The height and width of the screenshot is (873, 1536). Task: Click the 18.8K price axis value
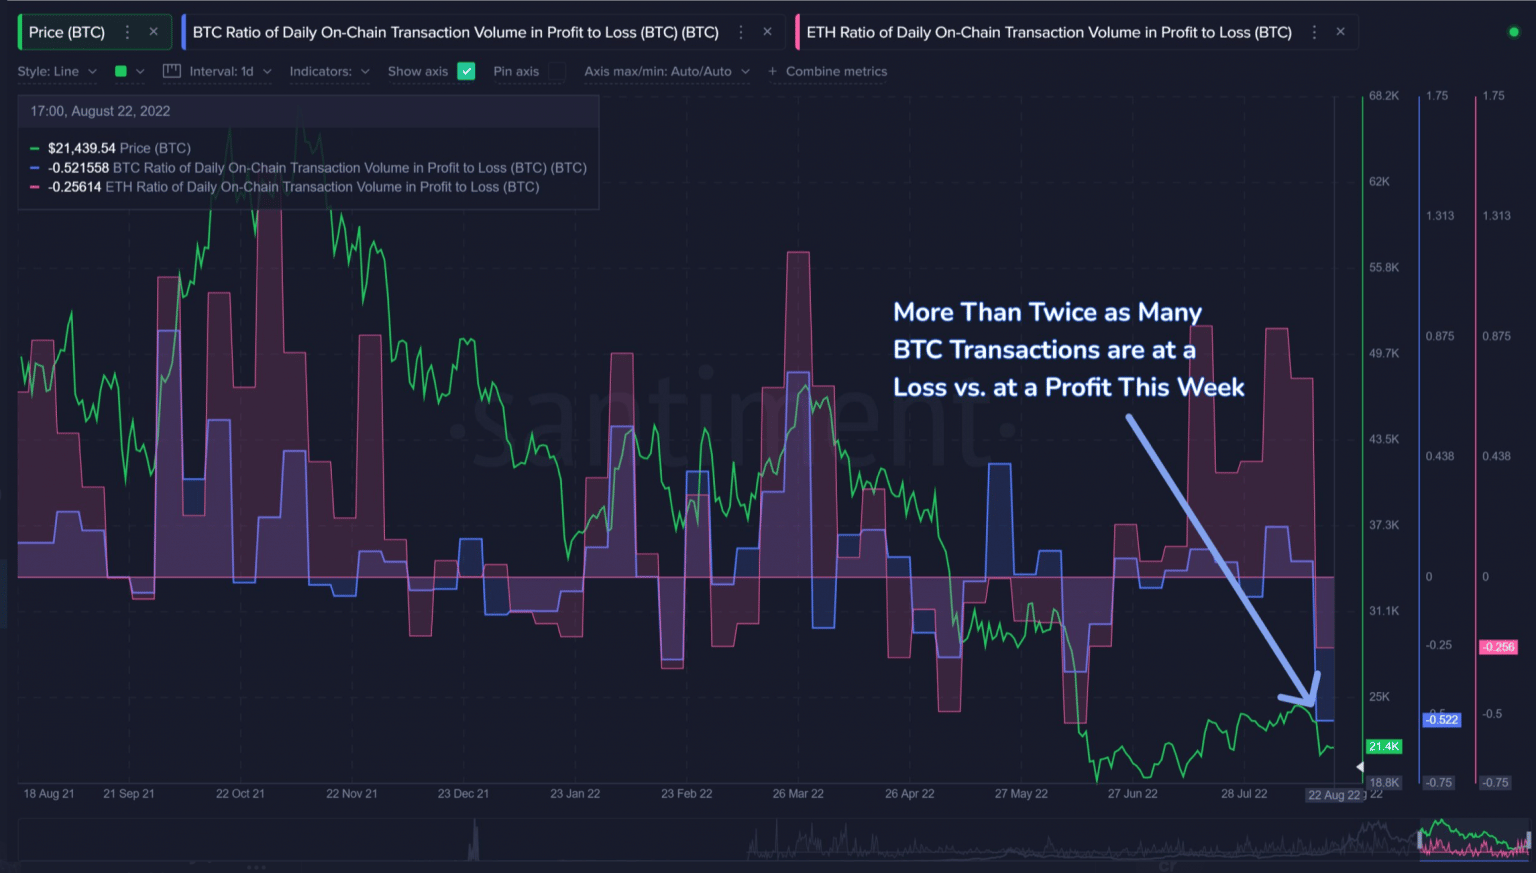click(x=1384, y=783)
